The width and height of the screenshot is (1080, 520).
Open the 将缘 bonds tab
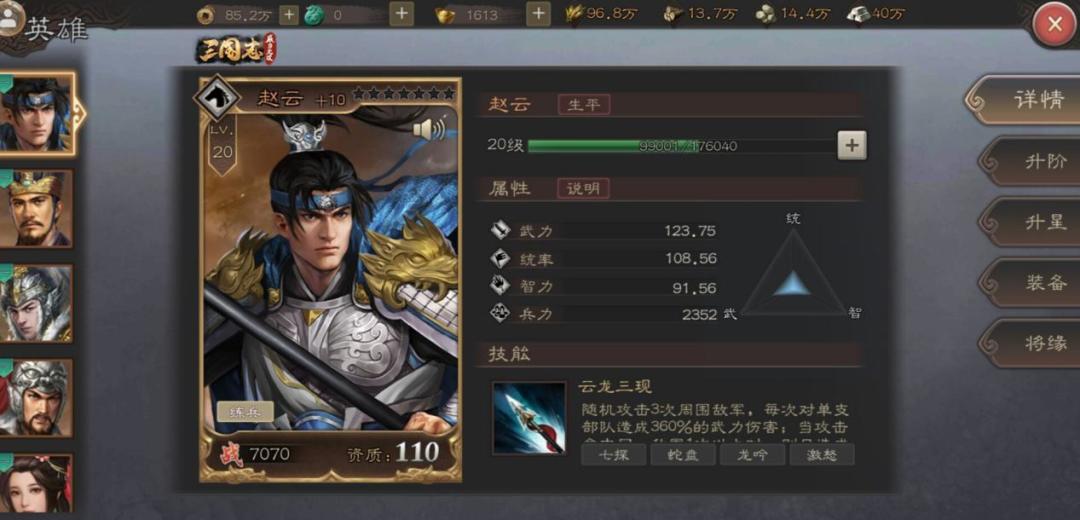pyautogui.click(x=1031, y=343)
